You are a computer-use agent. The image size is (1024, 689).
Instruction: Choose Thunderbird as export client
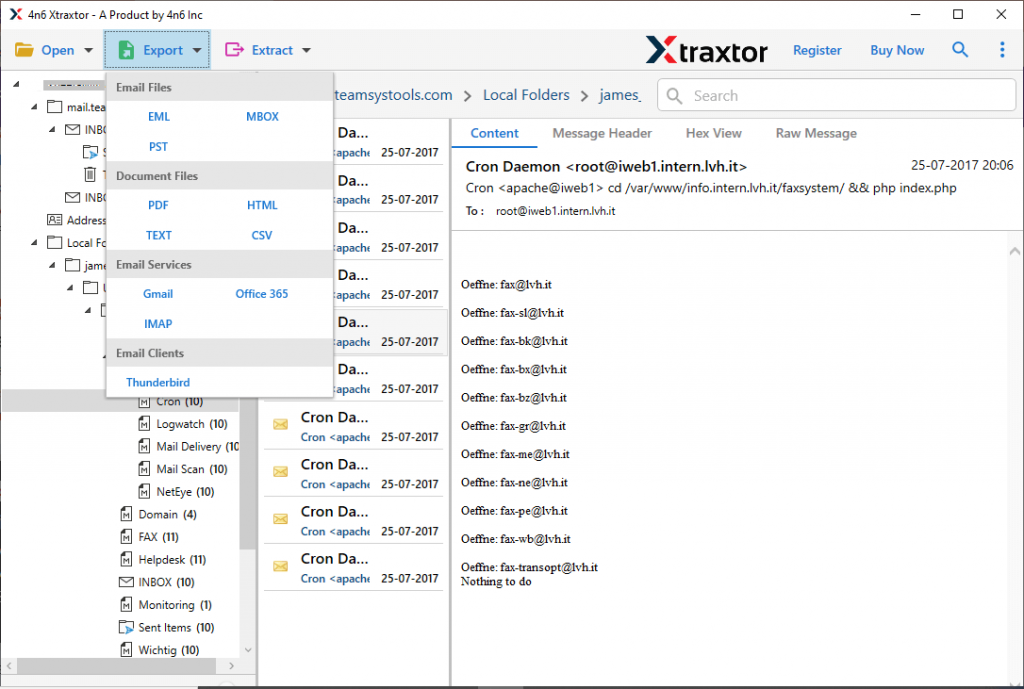[158, 382]
